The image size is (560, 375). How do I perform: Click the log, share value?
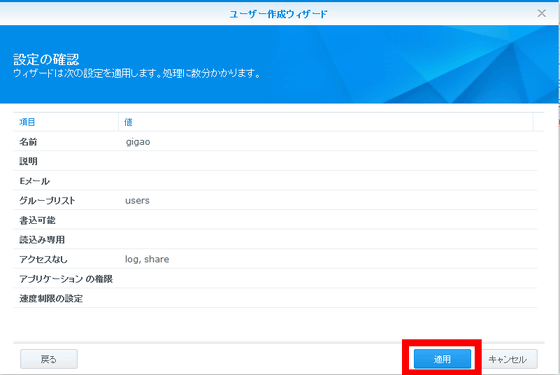tap(147, 259)
